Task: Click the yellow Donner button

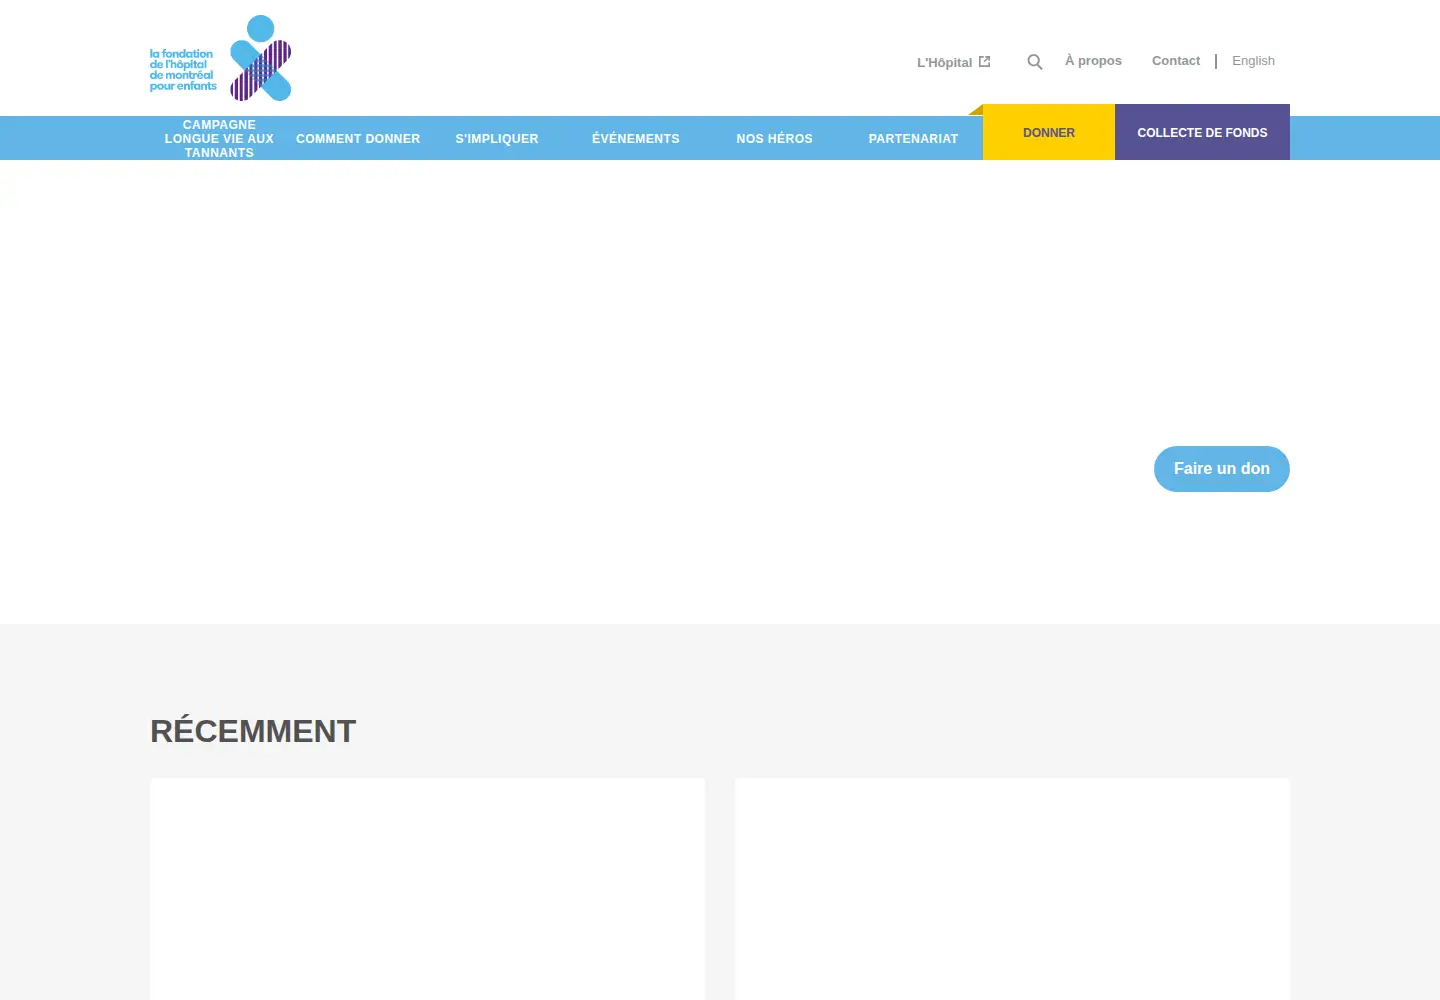Action: [1049, 132]
